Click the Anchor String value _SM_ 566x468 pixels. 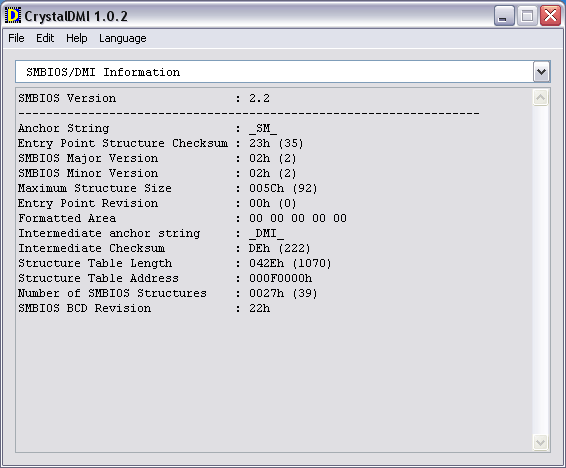click(263, 128)
